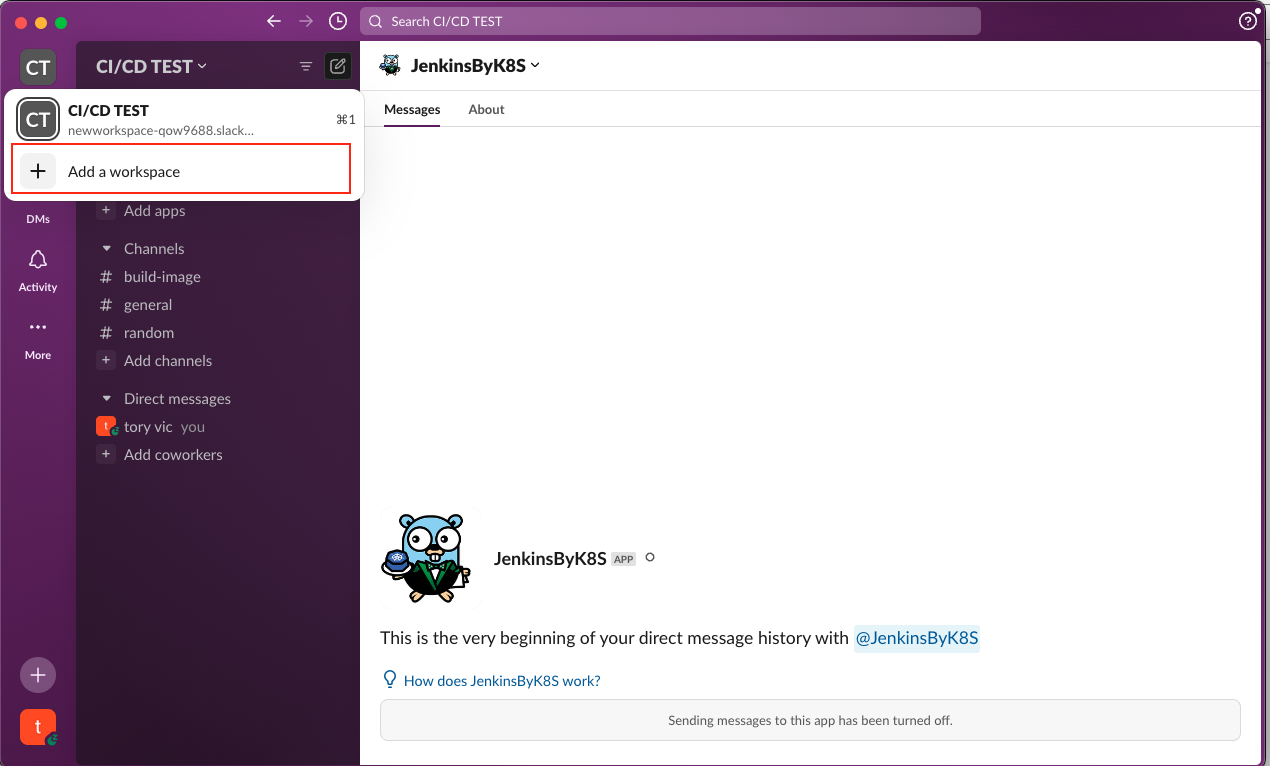Open the tory vic direct message

[x=150, y=427]
